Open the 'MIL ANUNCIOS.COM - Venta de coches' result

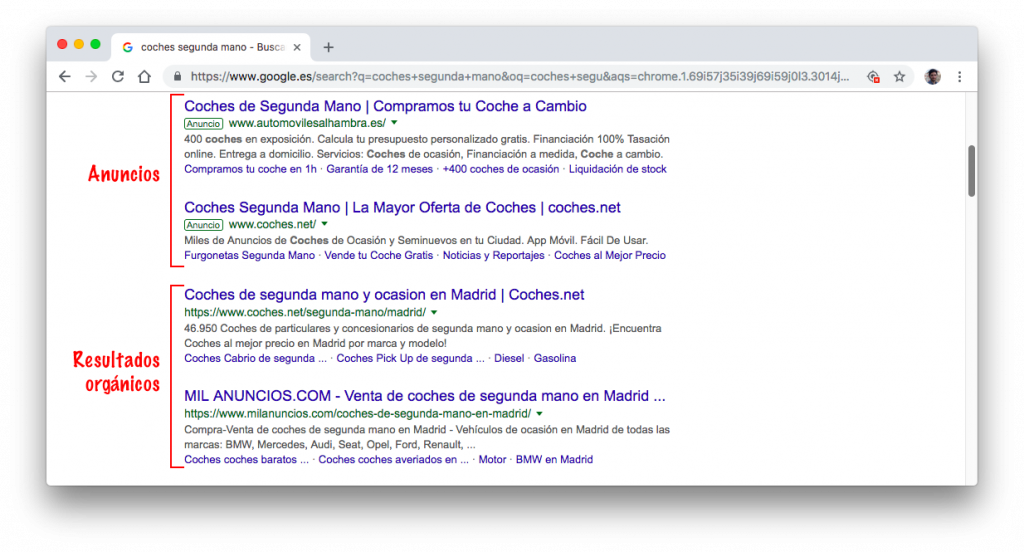click(x=424, y=396)
